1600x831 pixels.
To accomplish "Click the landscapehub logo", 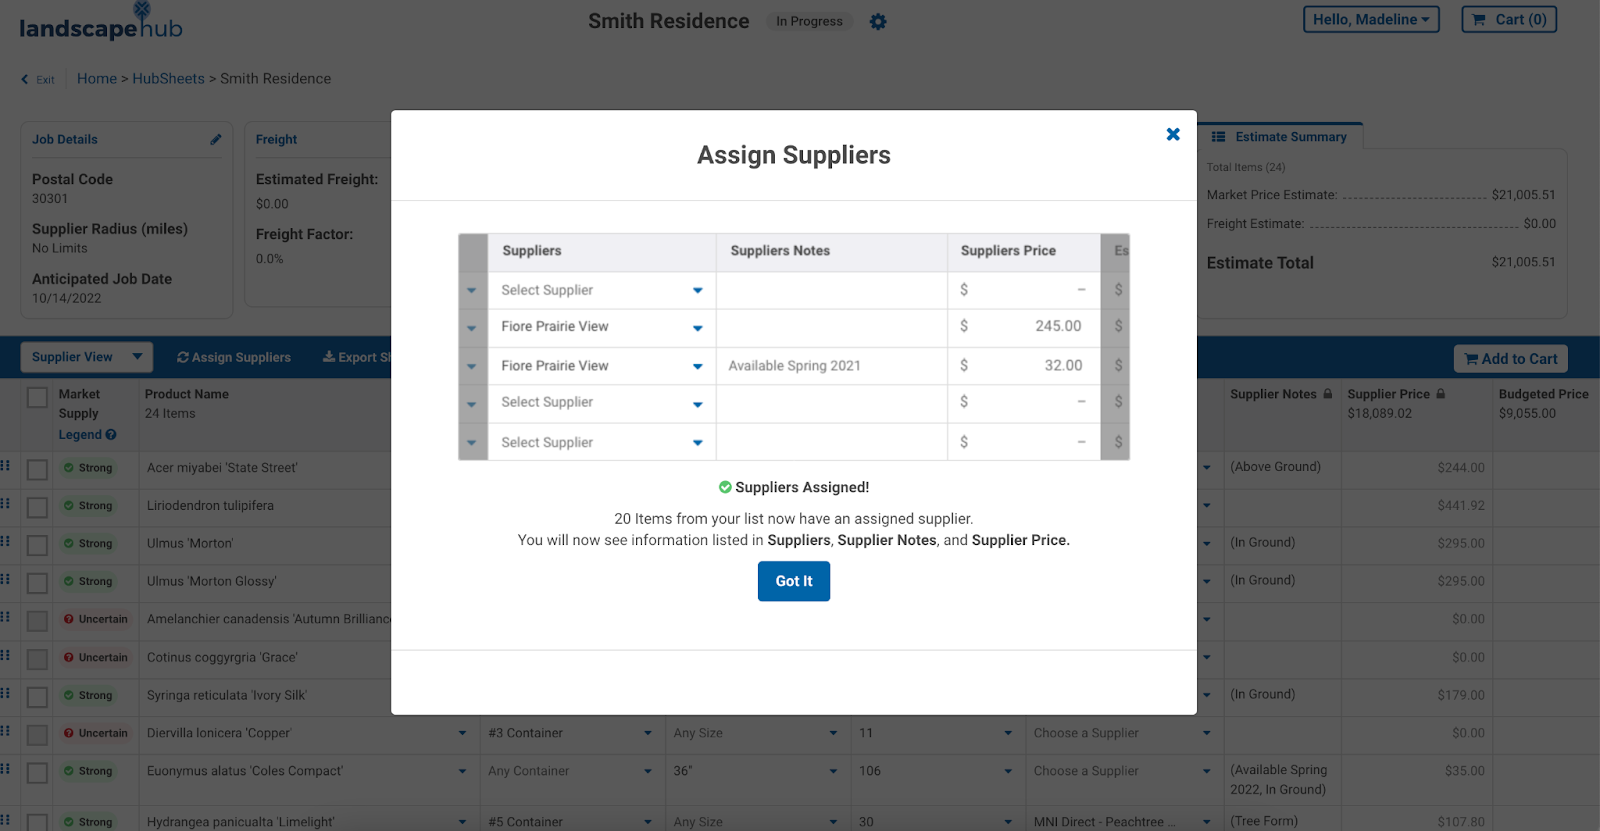I will 100,24.
